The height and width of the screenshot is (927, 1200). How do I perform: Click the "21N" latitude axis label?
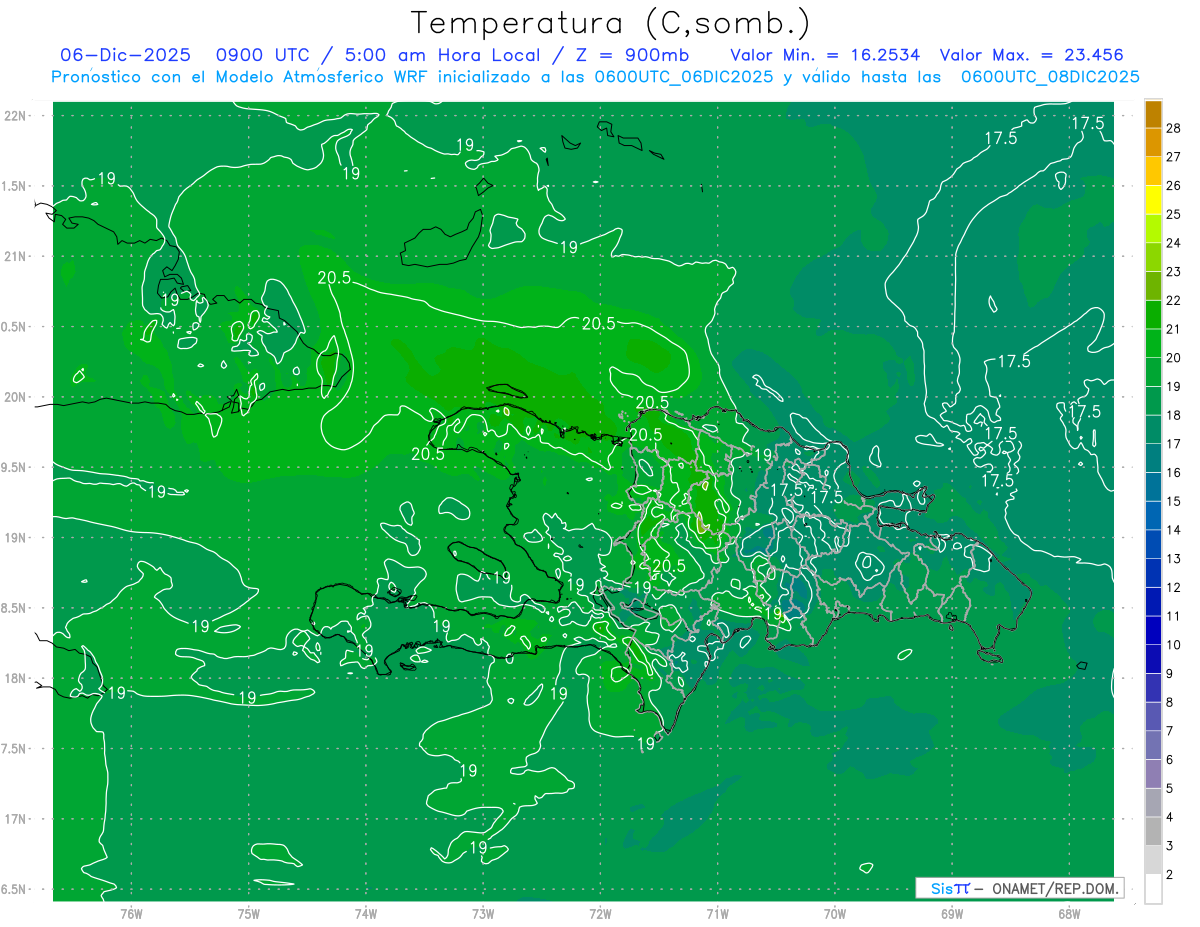coord(15,257)
